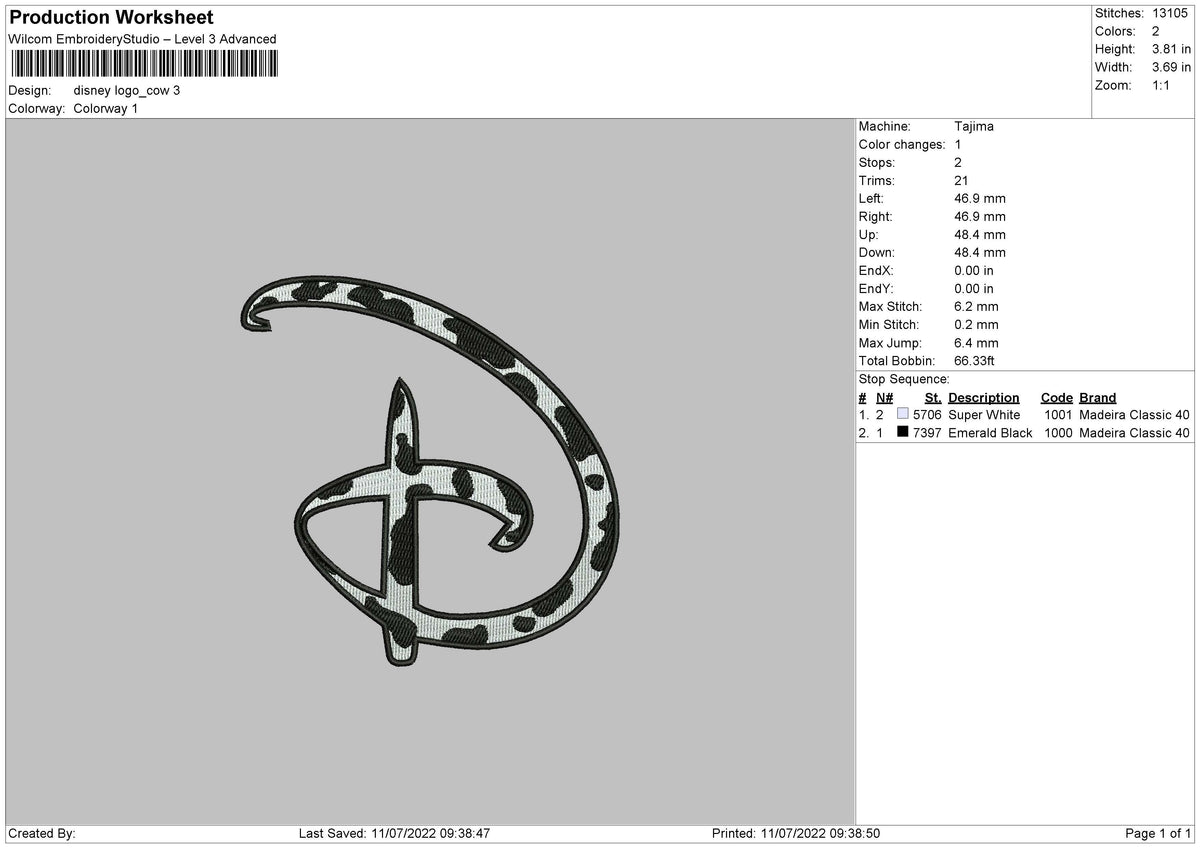1200x848 pixels.
Task: Select thread code 1001
Action: (1058, 415)
